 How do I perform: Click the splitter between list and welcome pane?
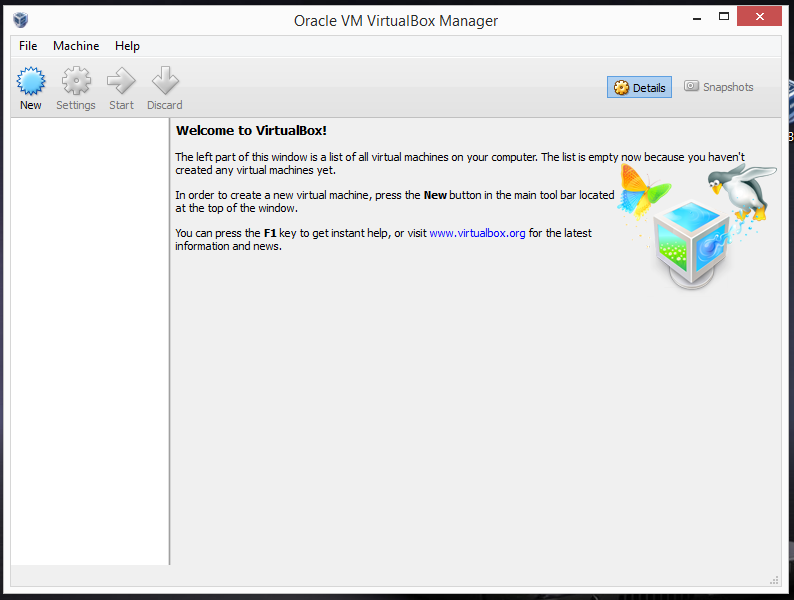pyautogui.click(x=170, y=340)
